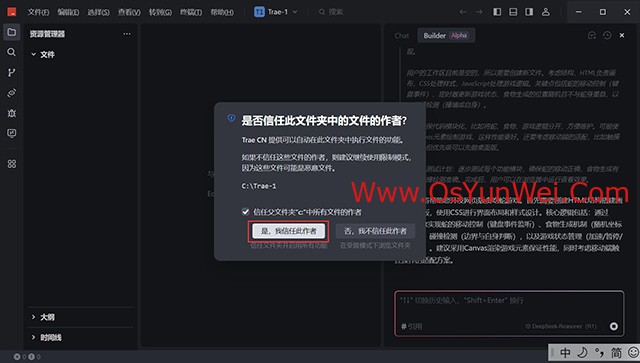Close the AI chat side panel

(622, 36)
